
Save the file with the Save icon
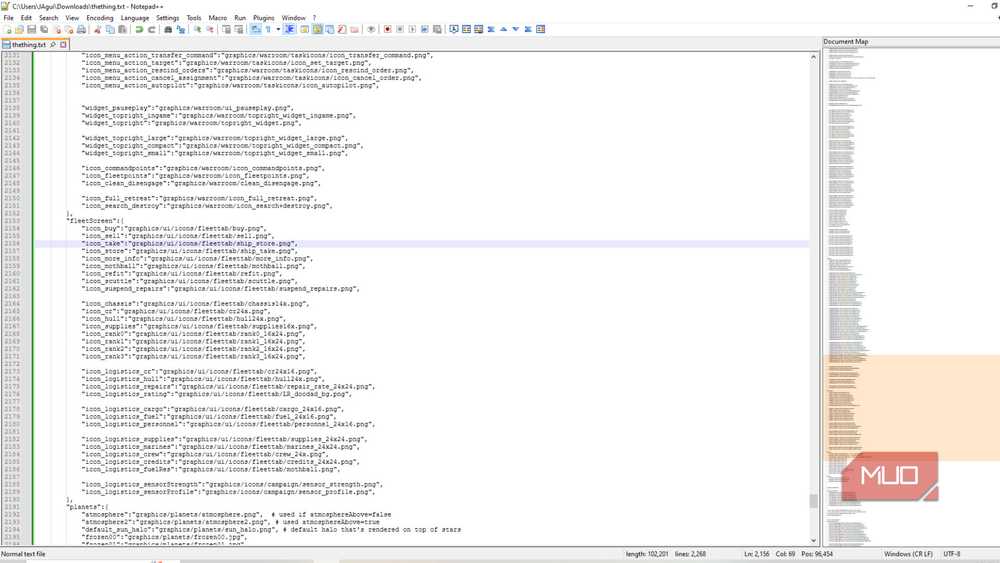point(31,29)
